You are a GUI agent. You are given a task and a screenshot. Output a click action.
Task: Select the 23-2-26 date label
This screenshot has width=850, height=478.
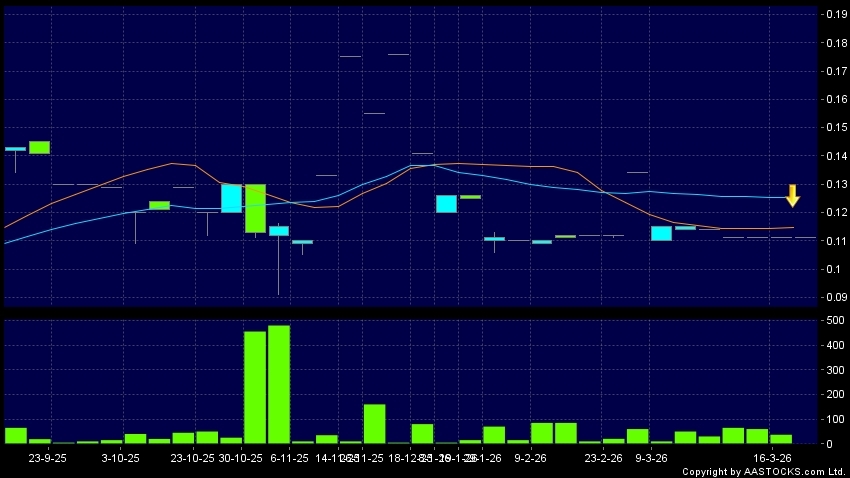[x=603, y=457]
